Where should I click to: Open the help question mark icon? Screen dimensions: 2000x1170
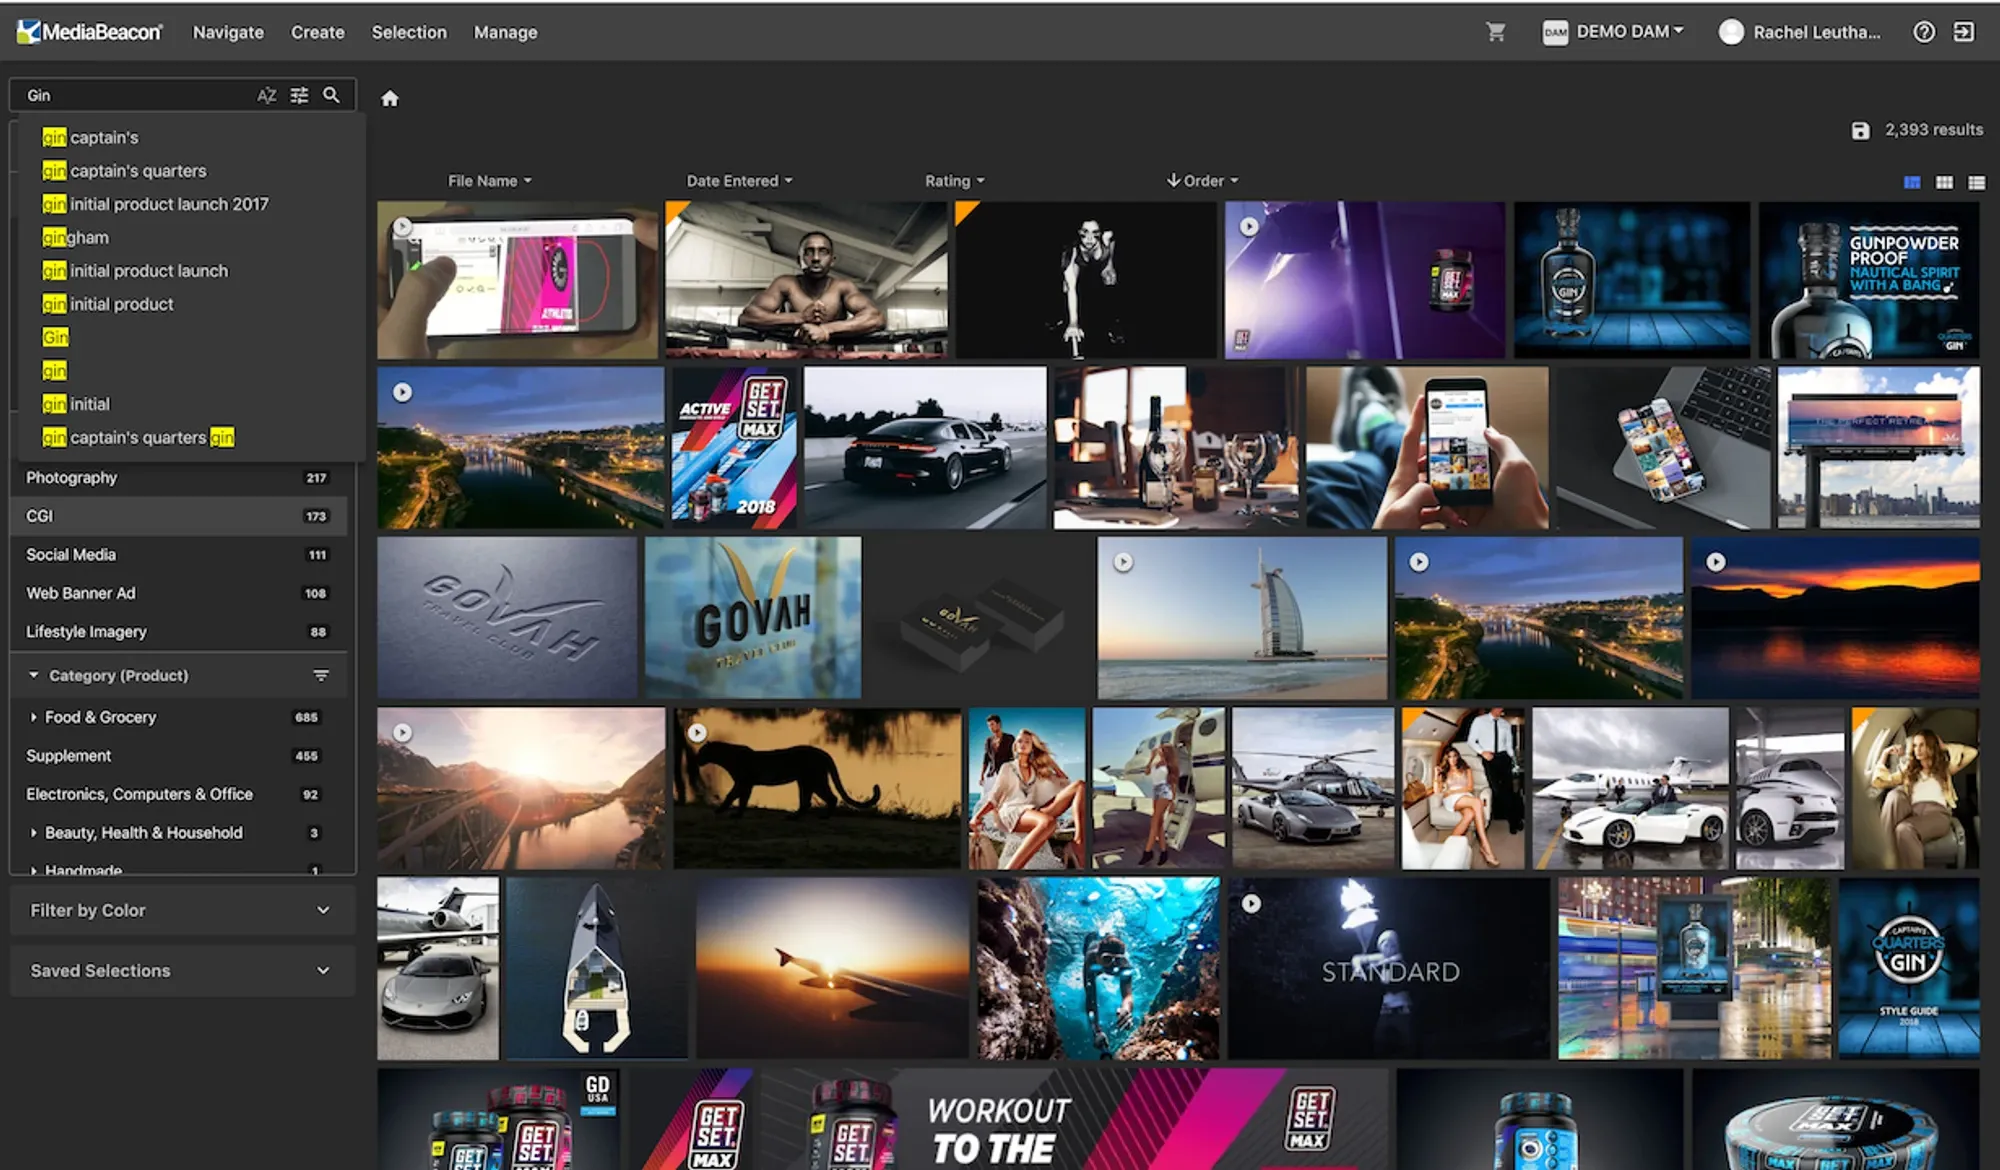tap(1924, 32)
